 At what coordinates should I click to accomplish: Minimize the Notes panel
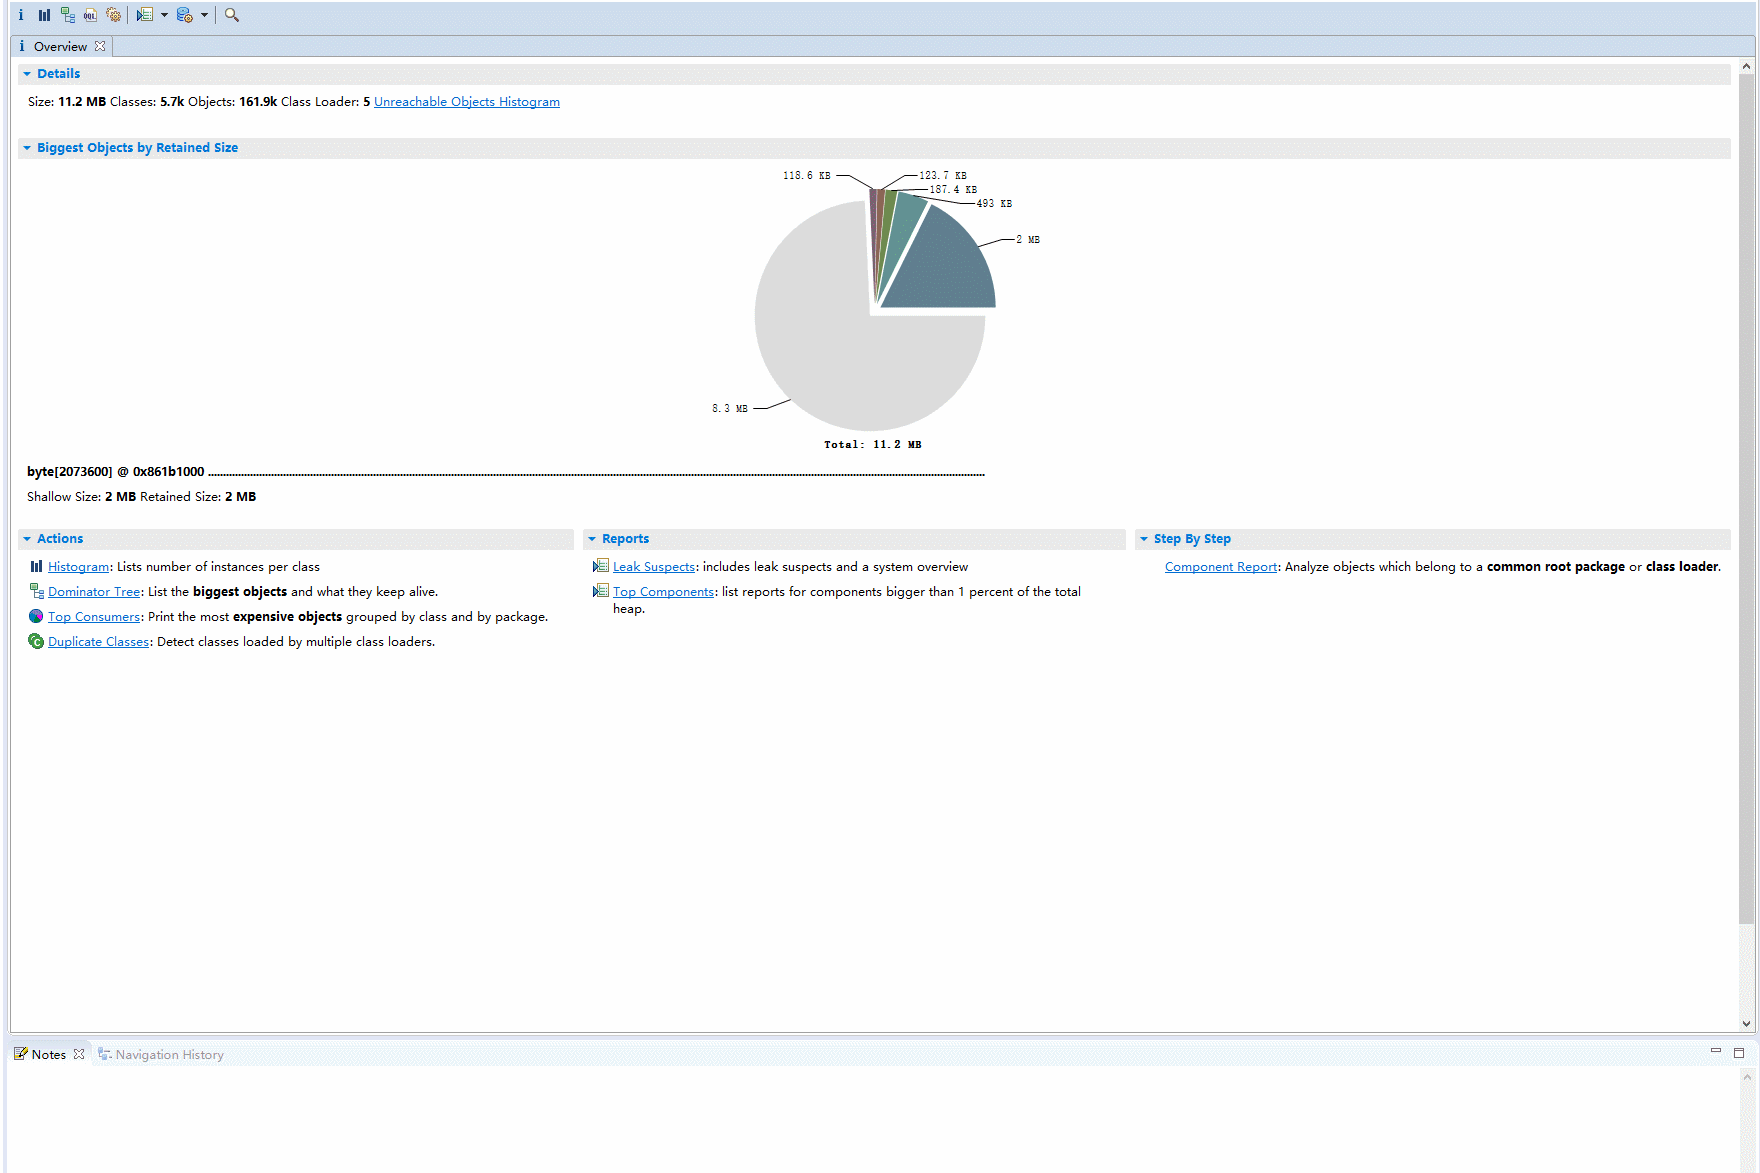coord(1716,1052)
